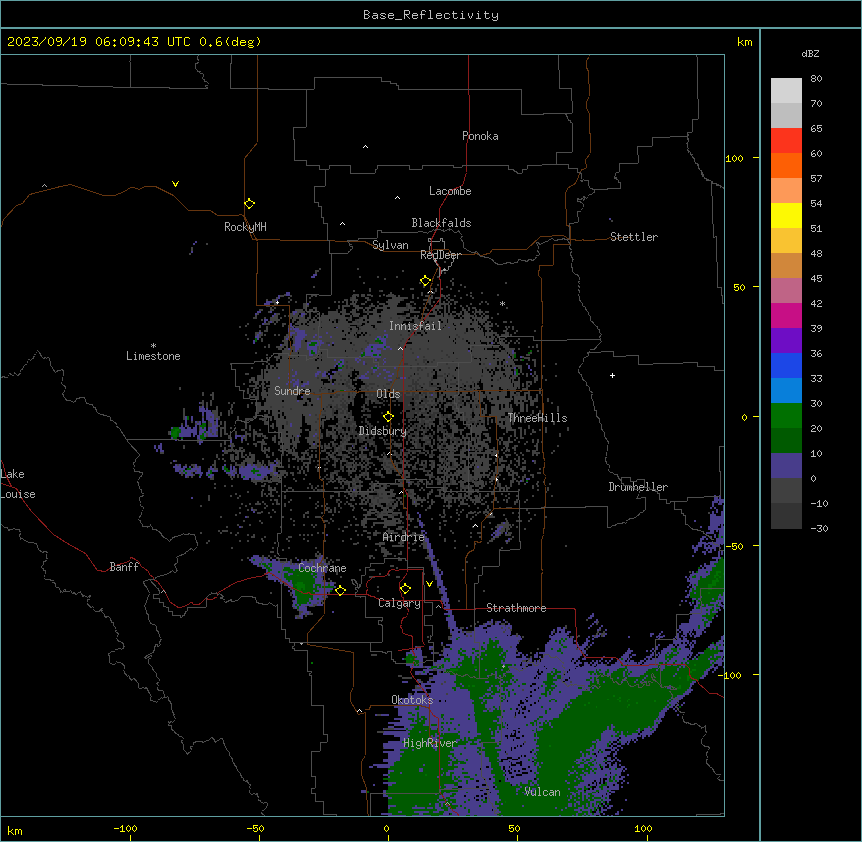Click the Okotoks town label
The image size is (862, 842).
[412, 700]
